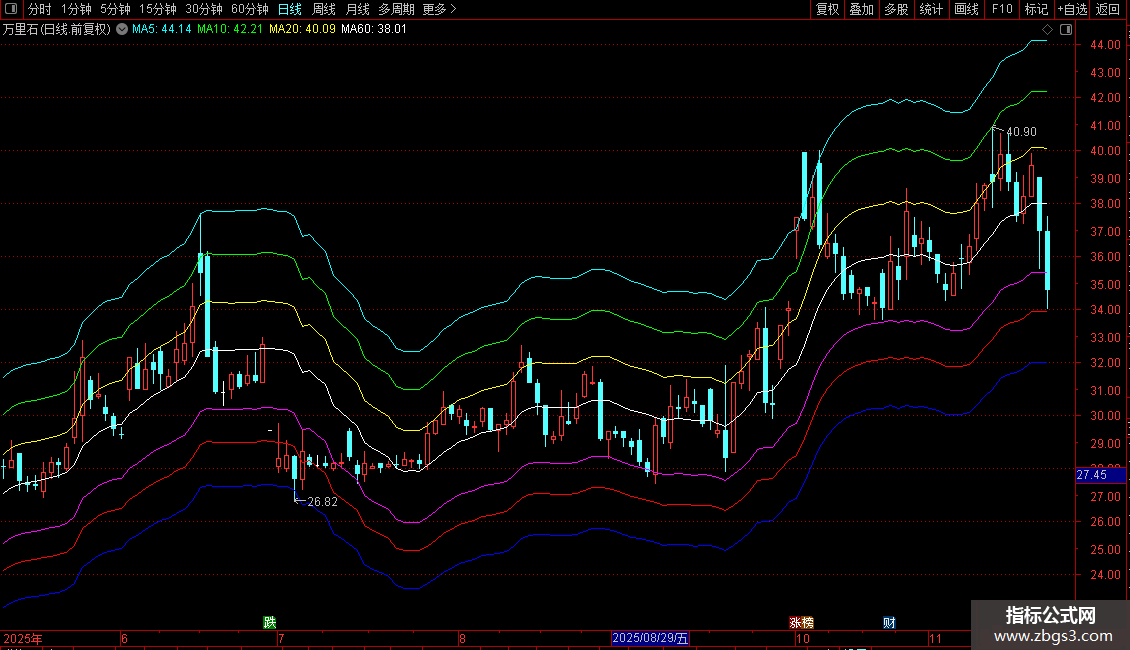This screenshot has width=1130, height=650.
Task: Click the 26.82 low price annotation
Action: 322,502
